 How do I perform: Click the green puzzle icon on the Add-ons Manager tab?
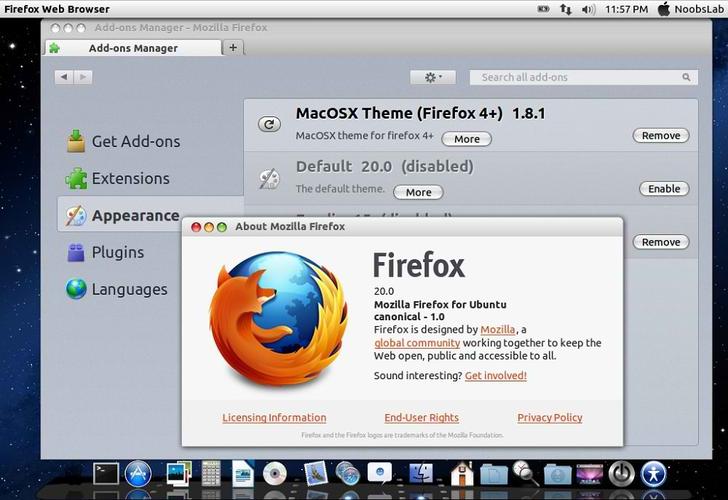click(x=54, y=48)
